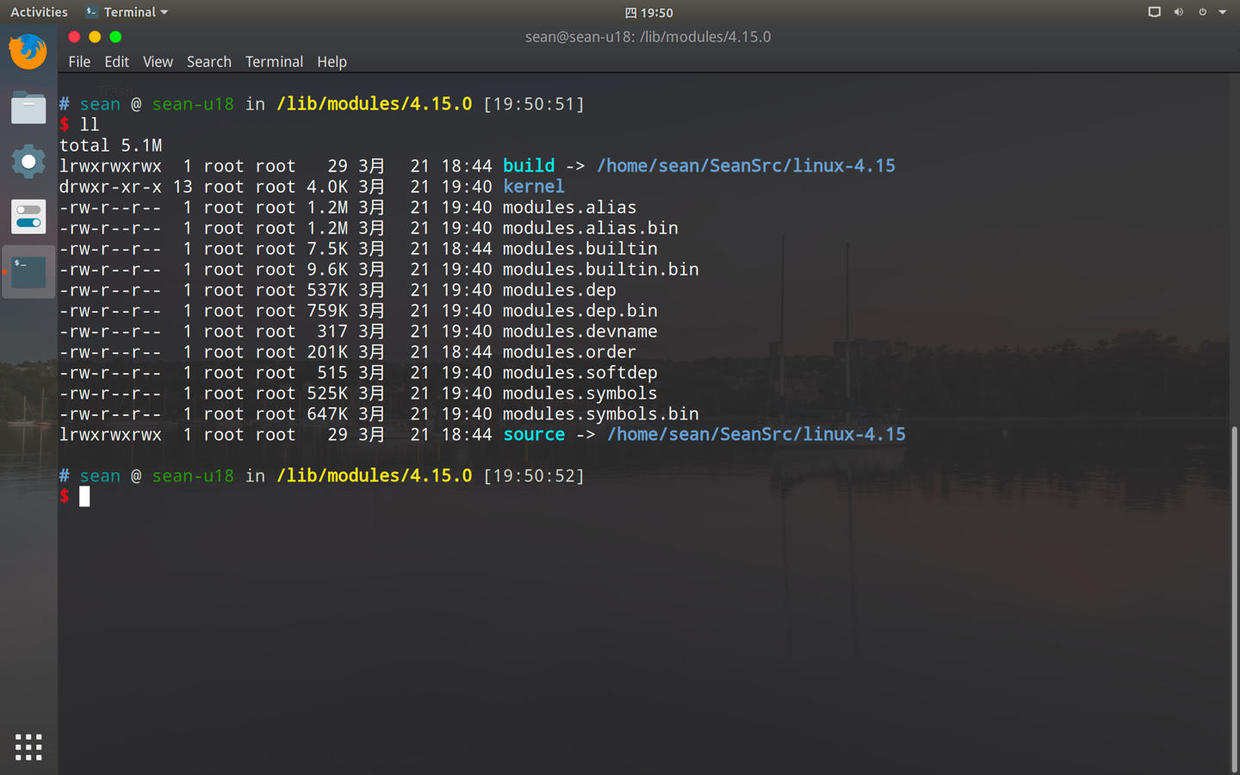Click modules.softdep filename
Image resolution: width=1240 pixels, height=775 pixels.
pyautogui.click(x=580, y=372)
